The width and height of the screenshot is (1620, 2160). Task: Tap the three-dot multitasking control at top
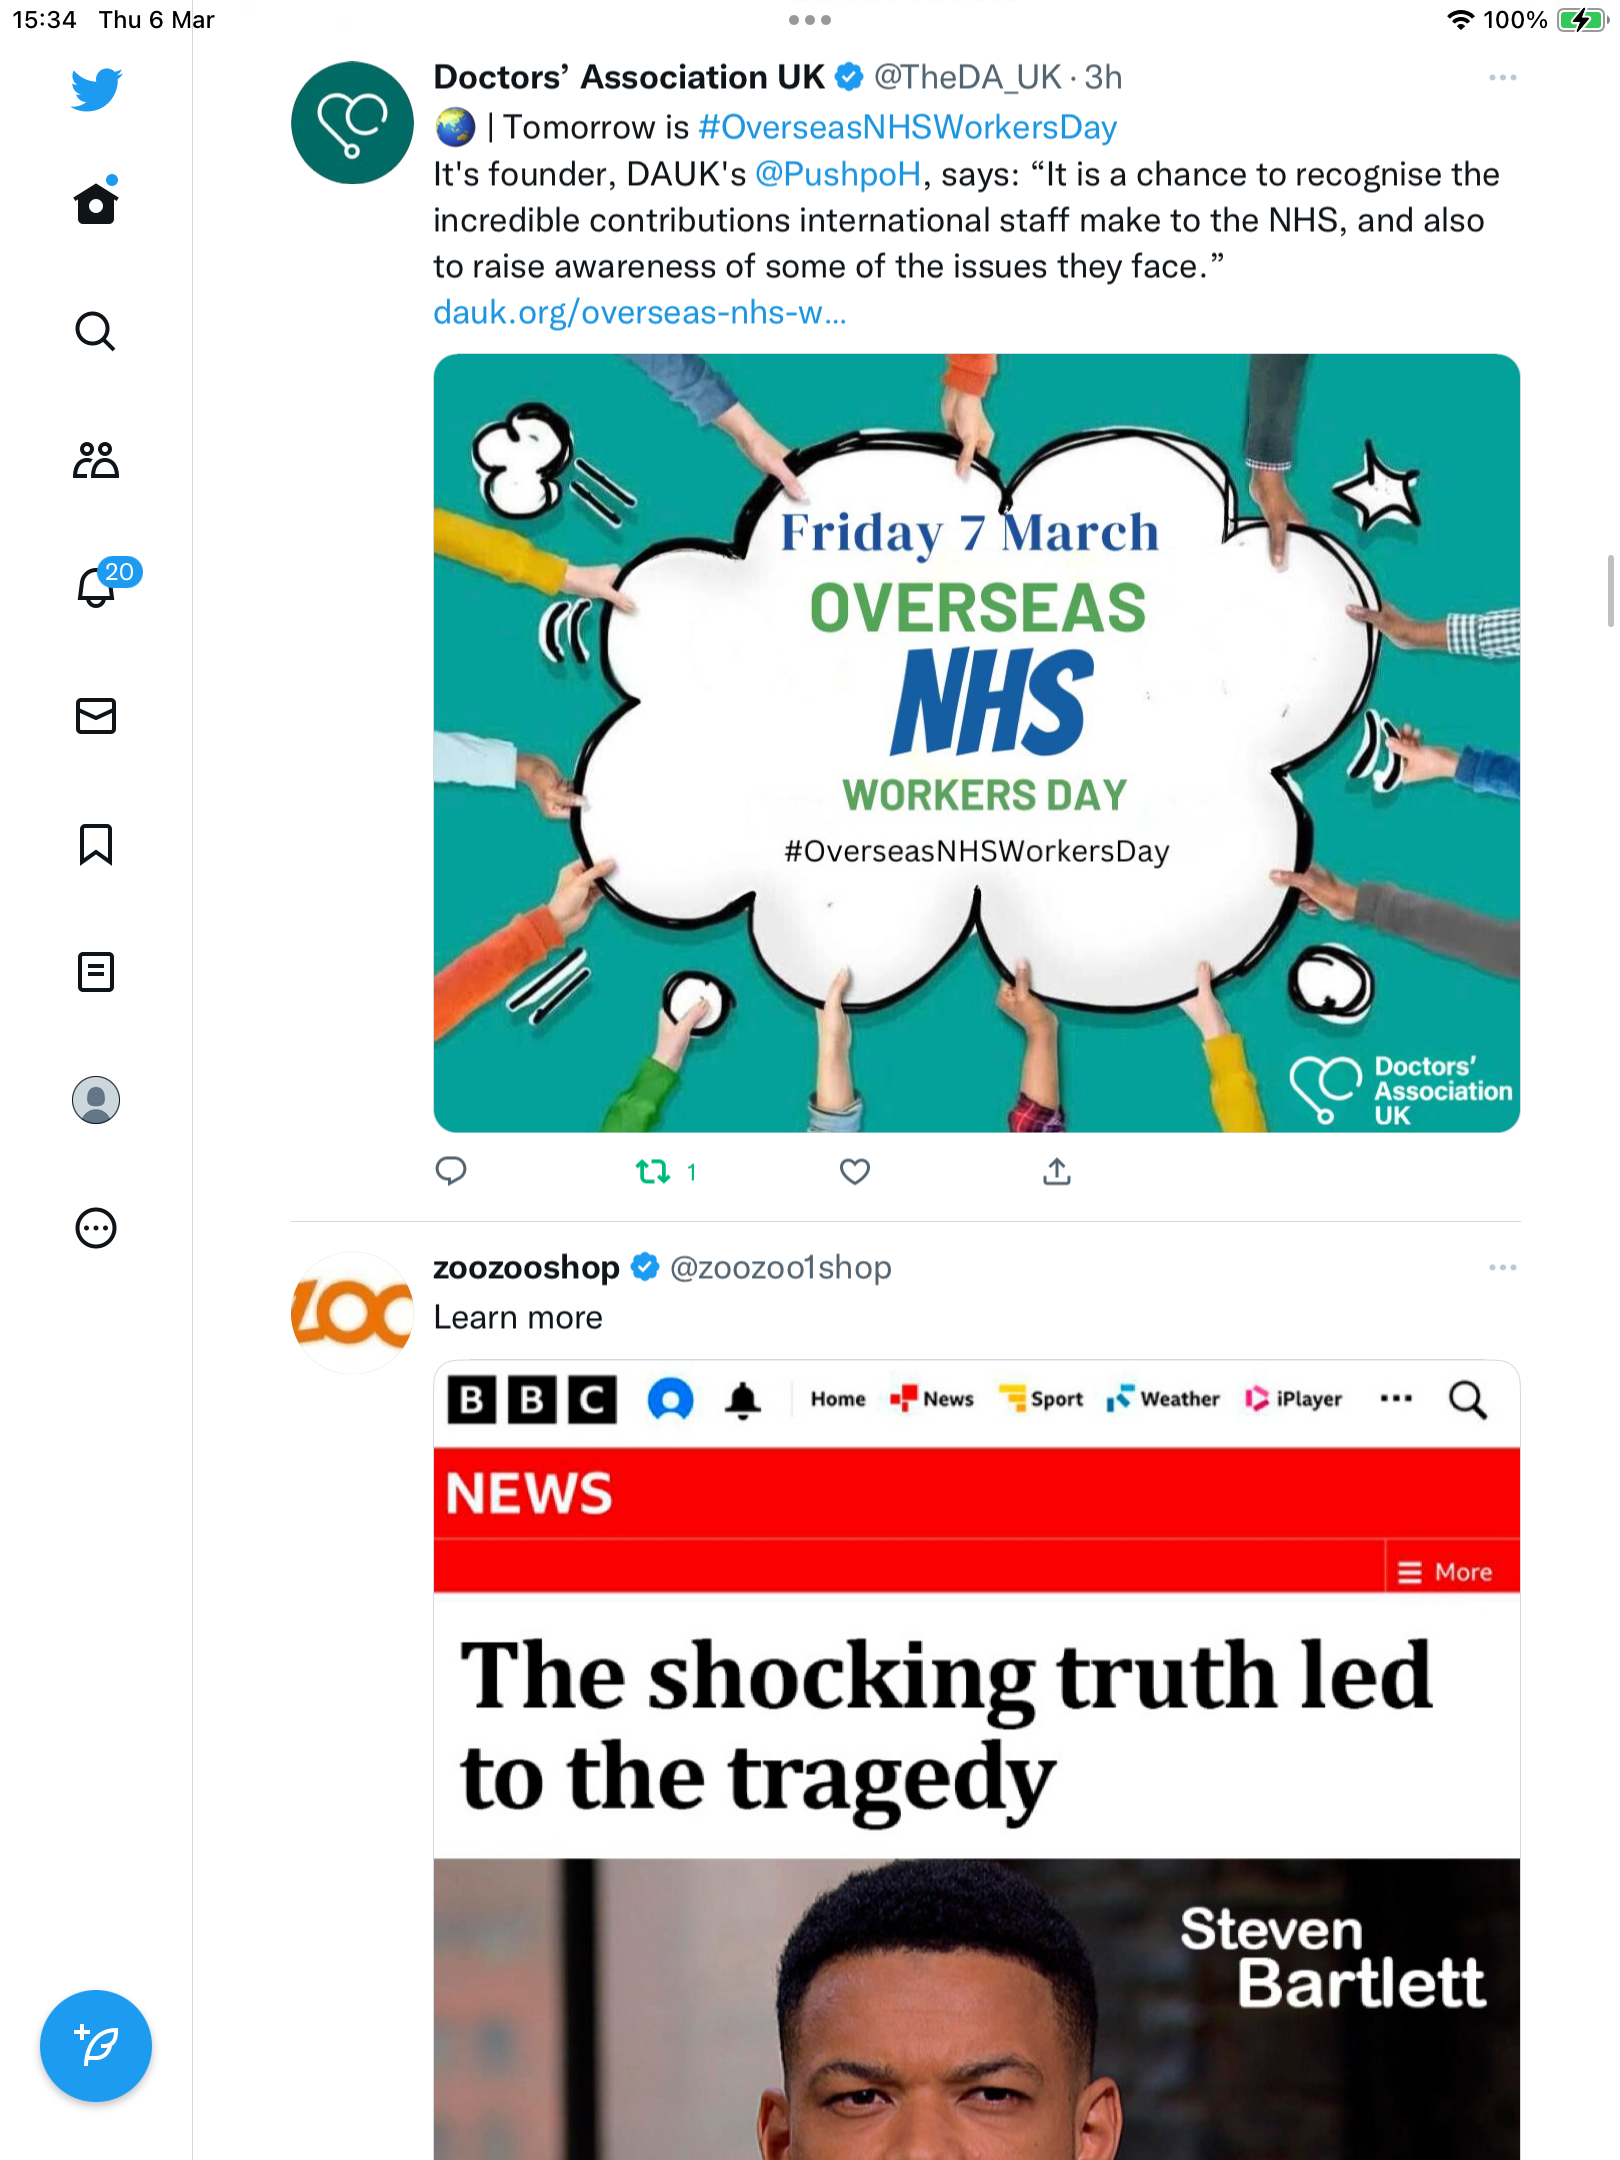pyautogui.click(x=810, y=20)
